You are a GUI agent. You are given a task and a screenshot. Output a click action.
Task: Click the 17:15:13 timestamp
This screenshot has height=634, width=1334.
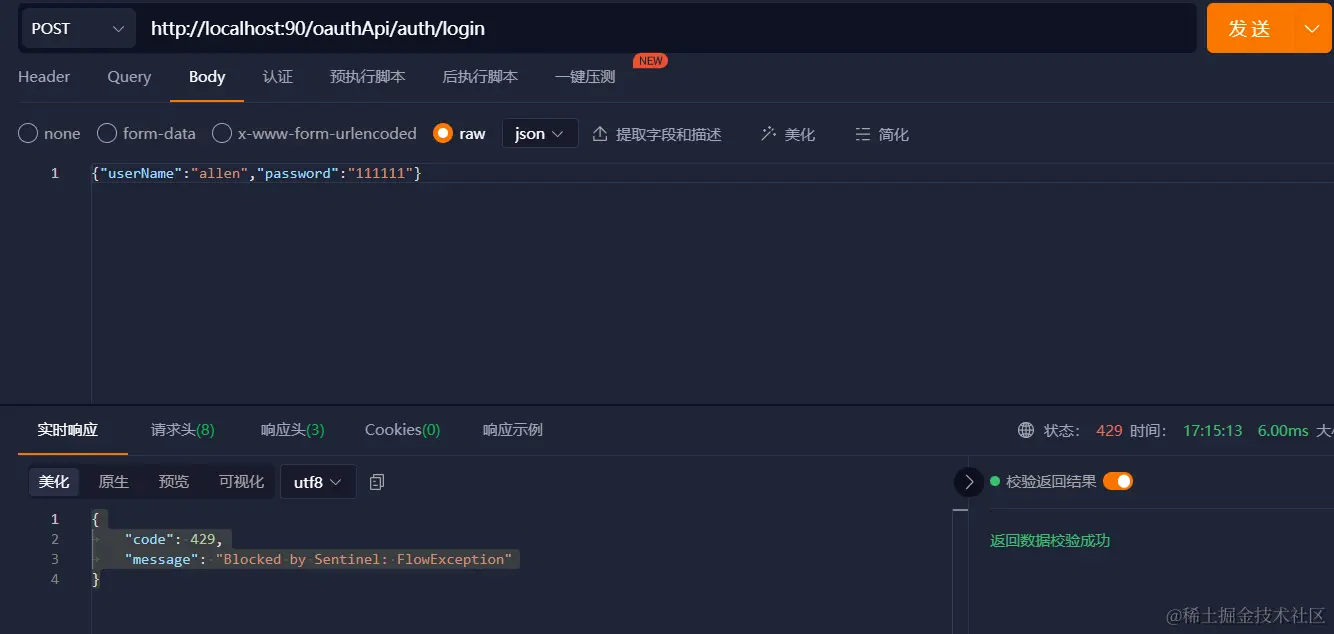(x=1213, y=430)
